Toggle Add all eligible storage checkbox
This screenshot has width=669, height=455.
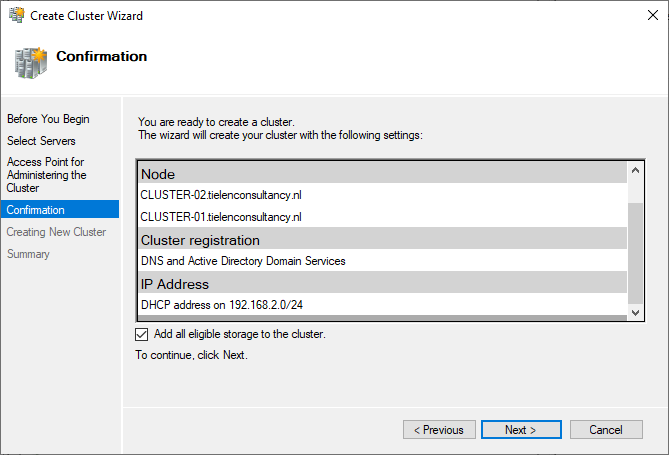point(142,334)
